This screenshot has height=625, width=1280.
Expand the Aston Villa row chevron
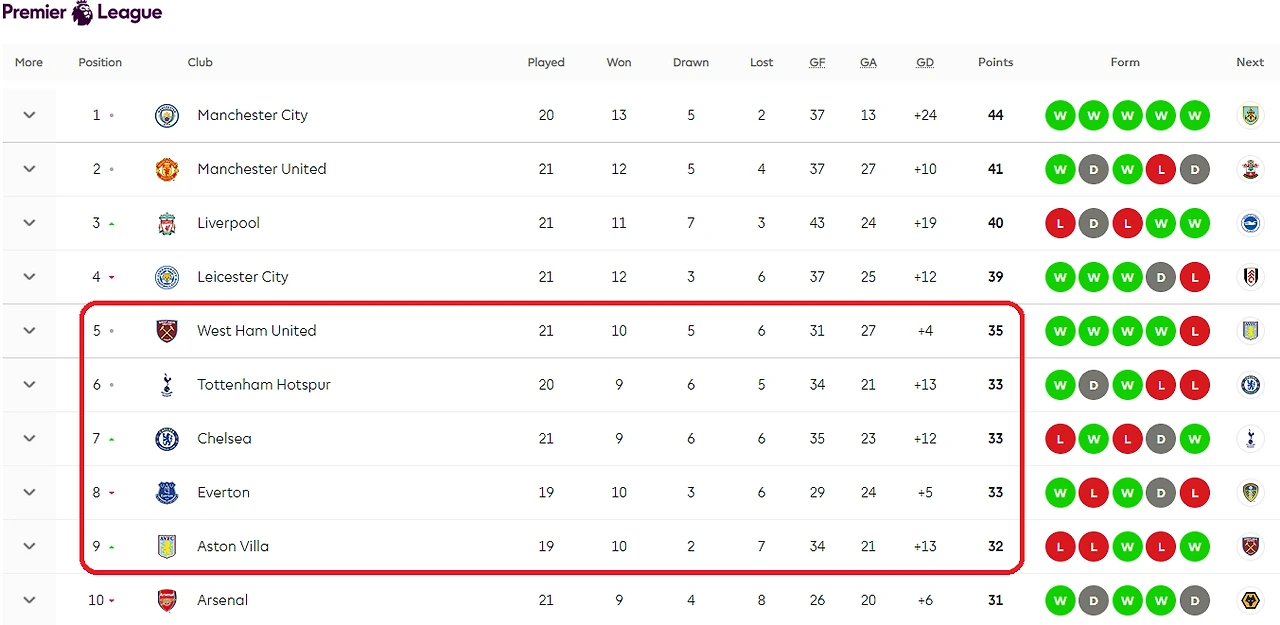[29, 546]
